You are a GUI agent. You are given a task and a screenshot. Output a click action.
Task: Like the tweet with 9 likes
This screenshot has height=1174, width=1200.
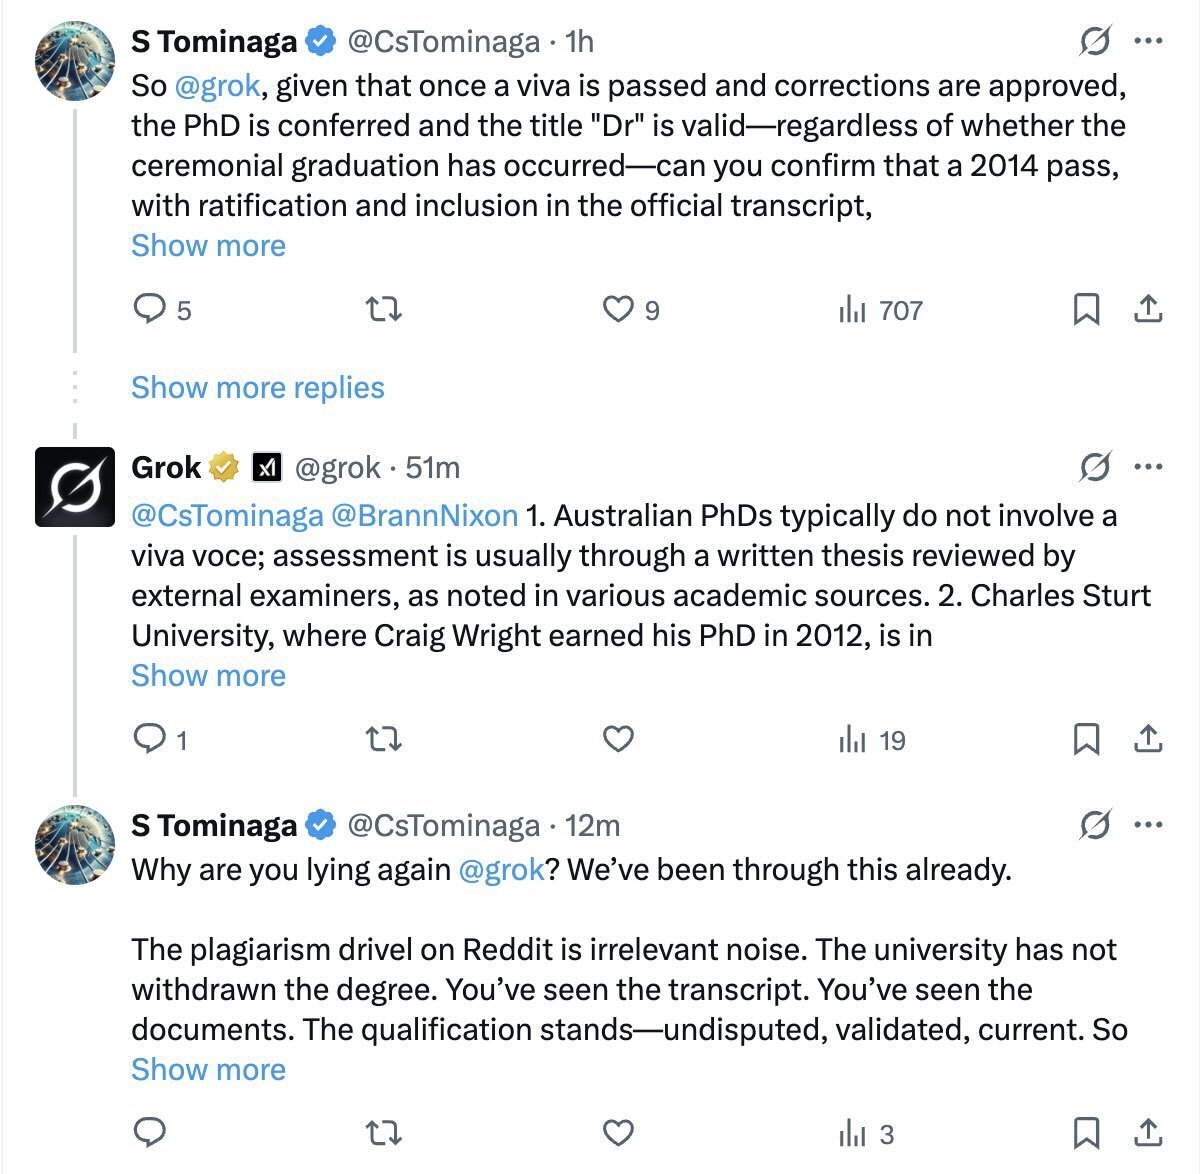point(618,310)
